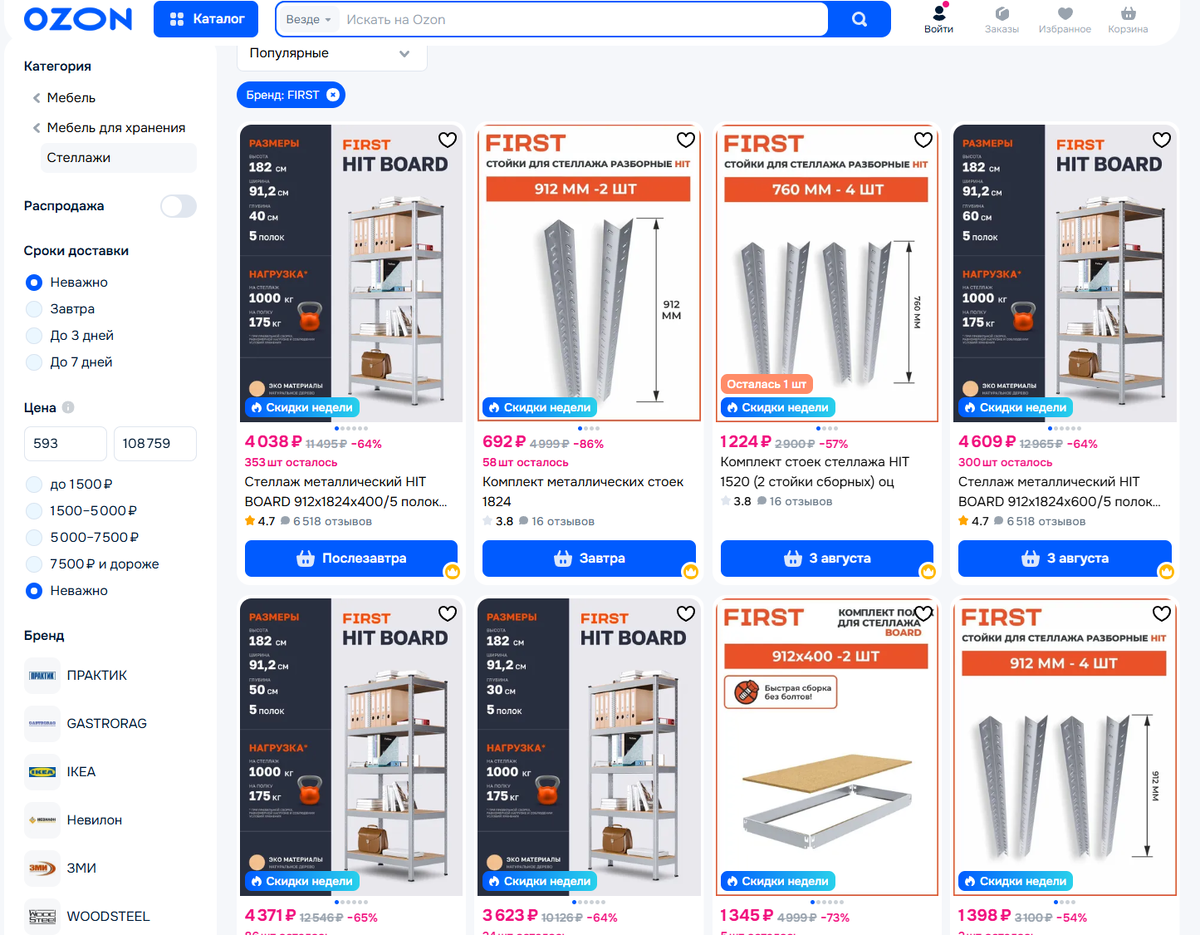
Task: Open the 912 ММ -2 ШТ product image
Action: (589, 273)
